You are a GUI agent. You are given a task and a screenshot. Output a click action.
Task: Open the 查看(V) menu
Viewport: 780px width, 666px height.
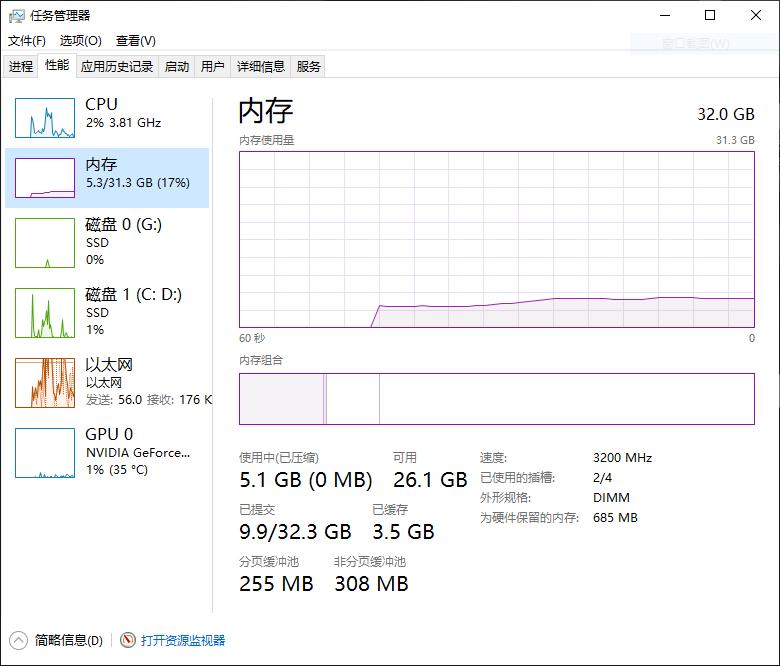[135, 41]
